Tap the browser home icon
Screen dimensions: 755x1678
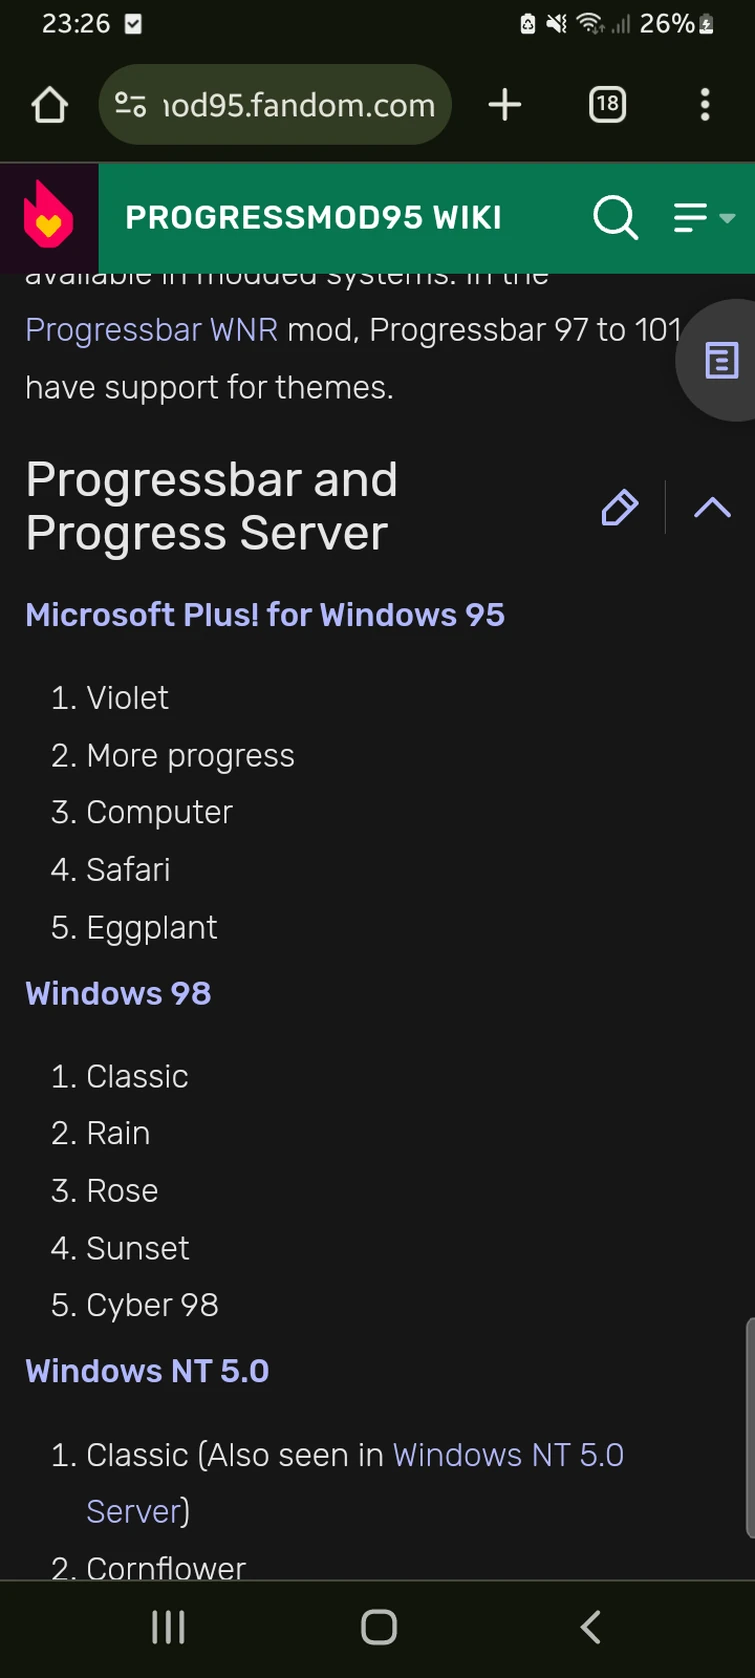[x=49, y=104]
